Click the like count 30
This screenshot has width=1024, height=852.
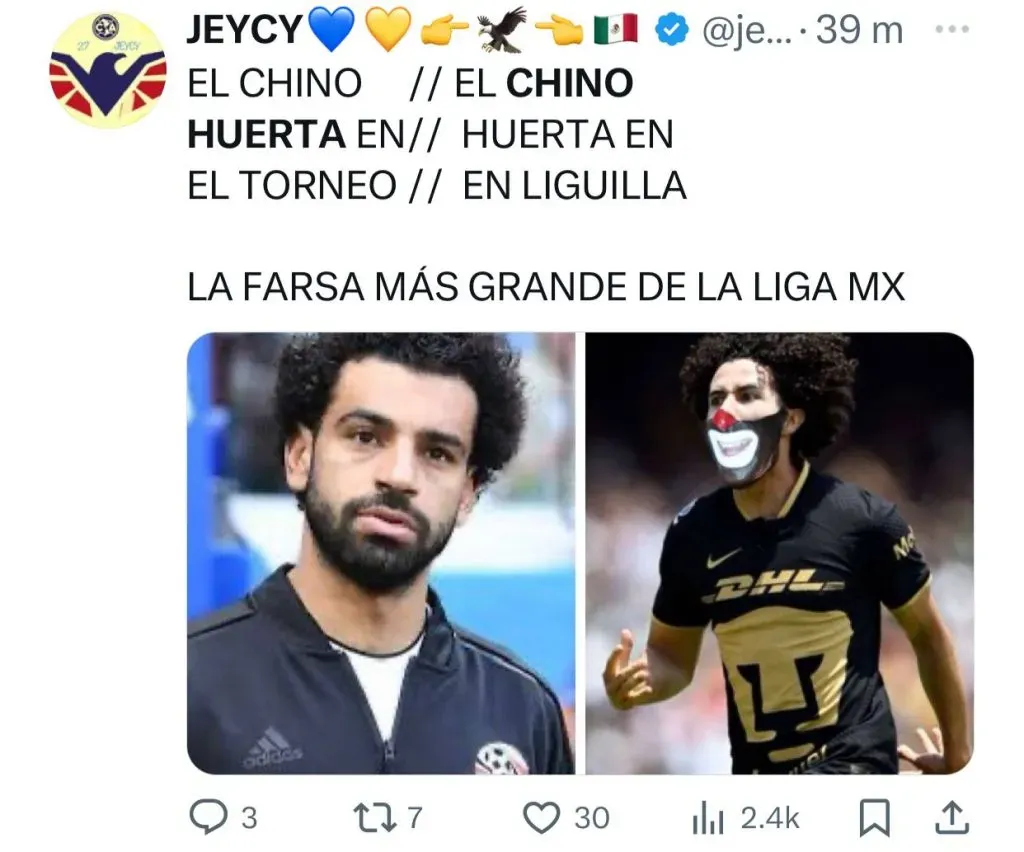pyautogui.click(x=592, y=818)
